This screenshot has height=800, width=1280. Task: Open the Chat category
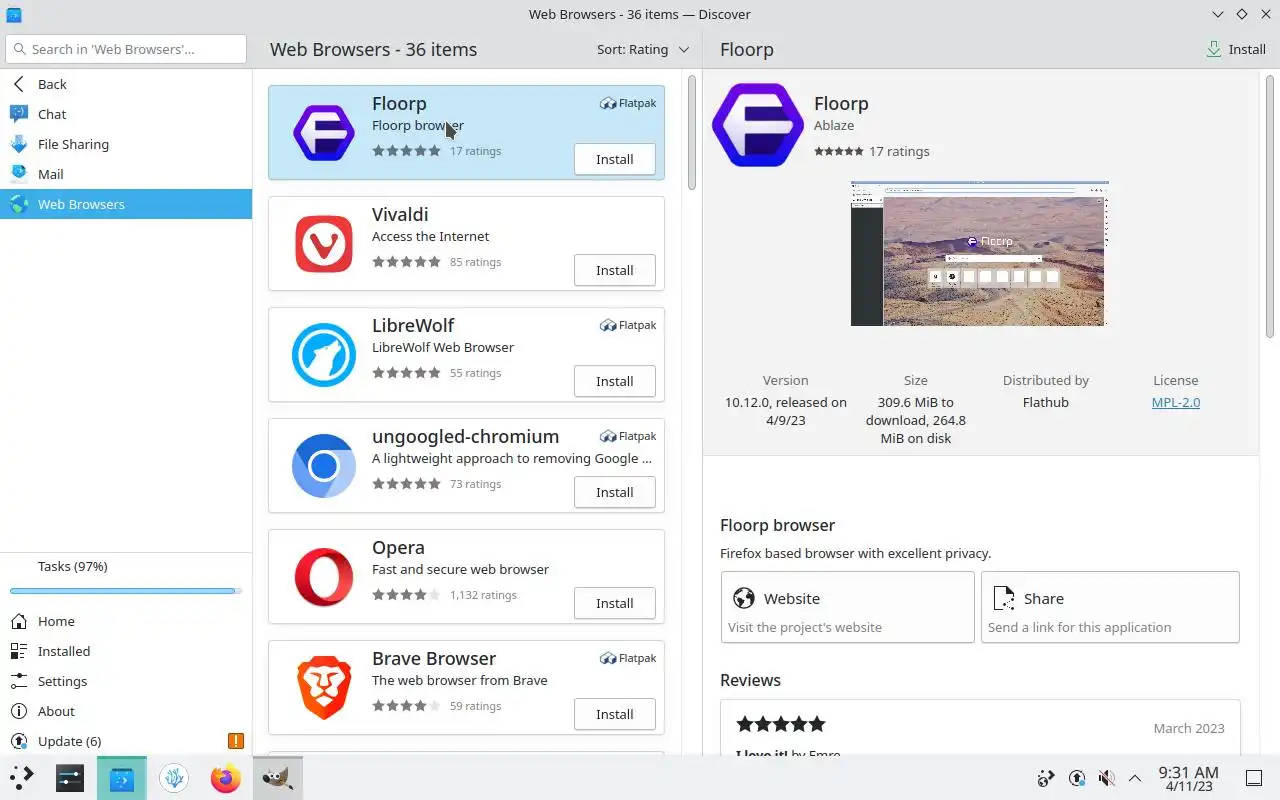126,114
